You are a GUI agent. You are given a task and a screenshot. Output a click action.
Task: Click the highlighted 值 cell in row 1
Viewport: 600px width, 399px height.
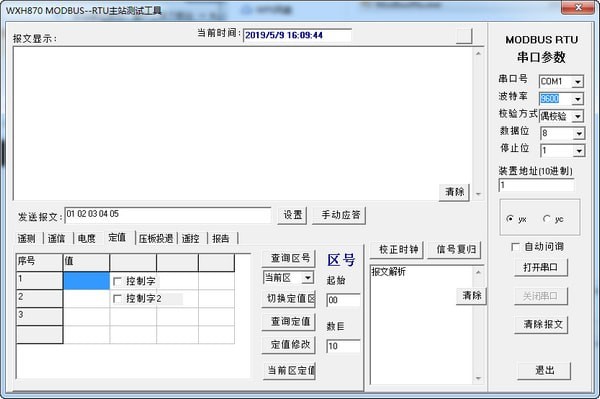click(86, 281)
